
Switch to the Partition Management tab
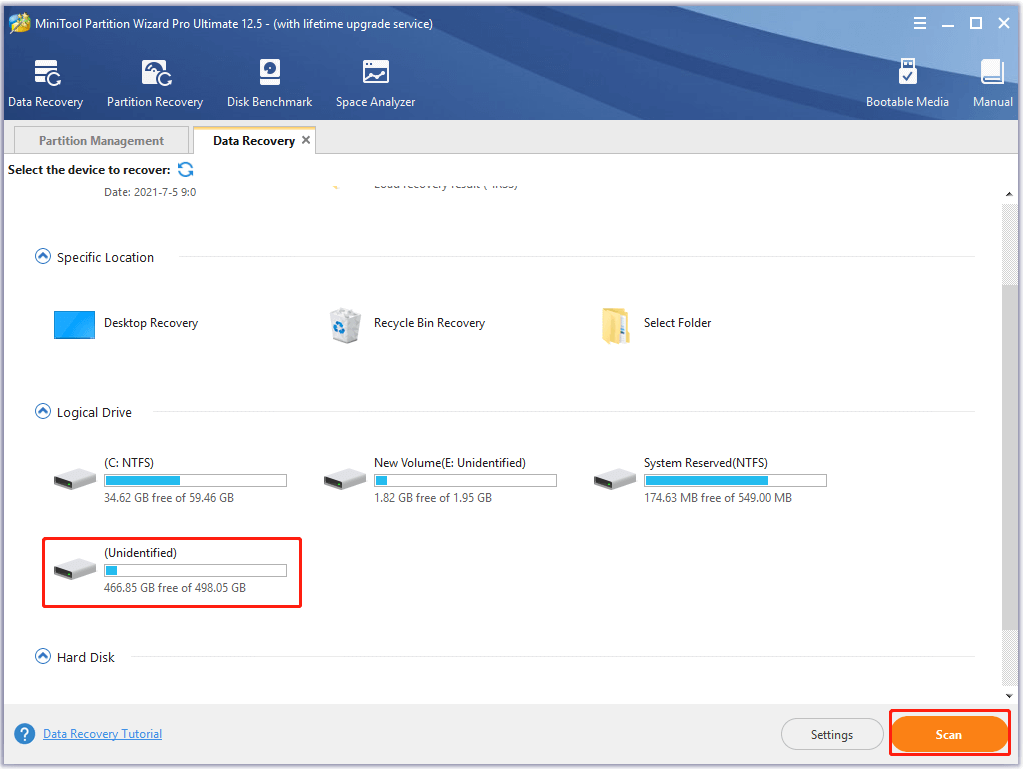[102, 140]
